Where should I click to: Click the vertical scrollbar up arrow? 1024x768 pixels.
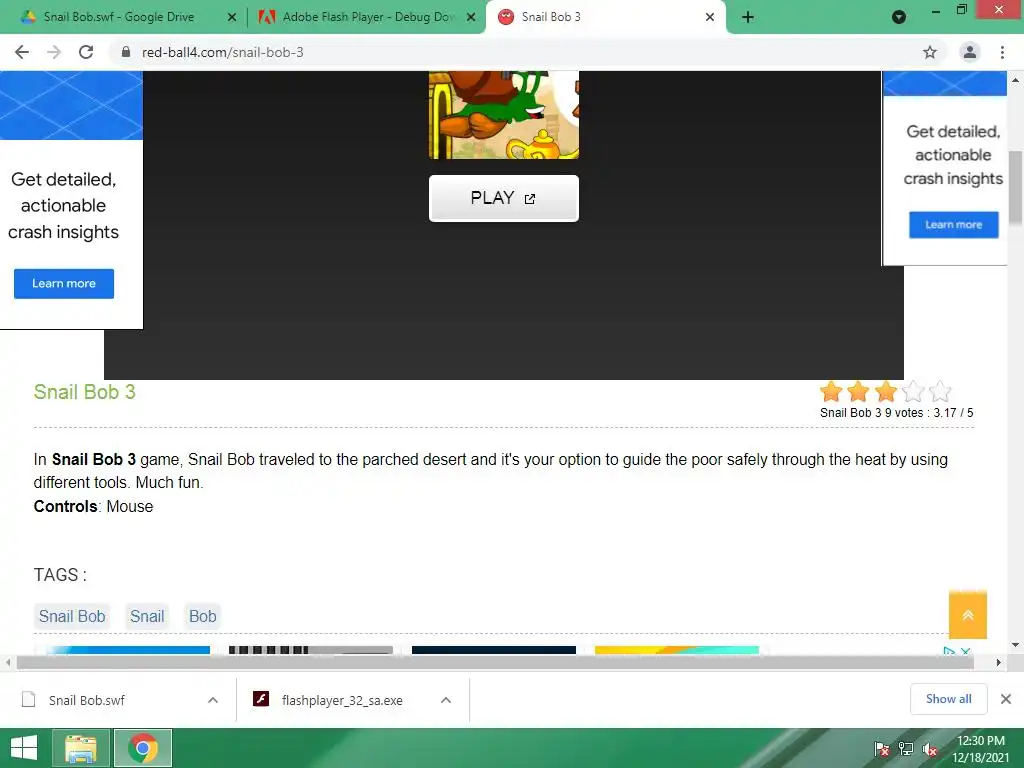[x=1016, y=80]
